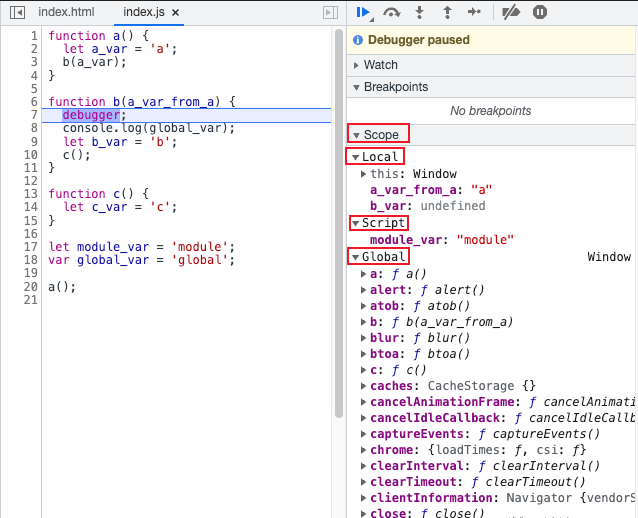
Task: Expand the atob function entry
Action: pyautogui.click(x=363, y=306)
